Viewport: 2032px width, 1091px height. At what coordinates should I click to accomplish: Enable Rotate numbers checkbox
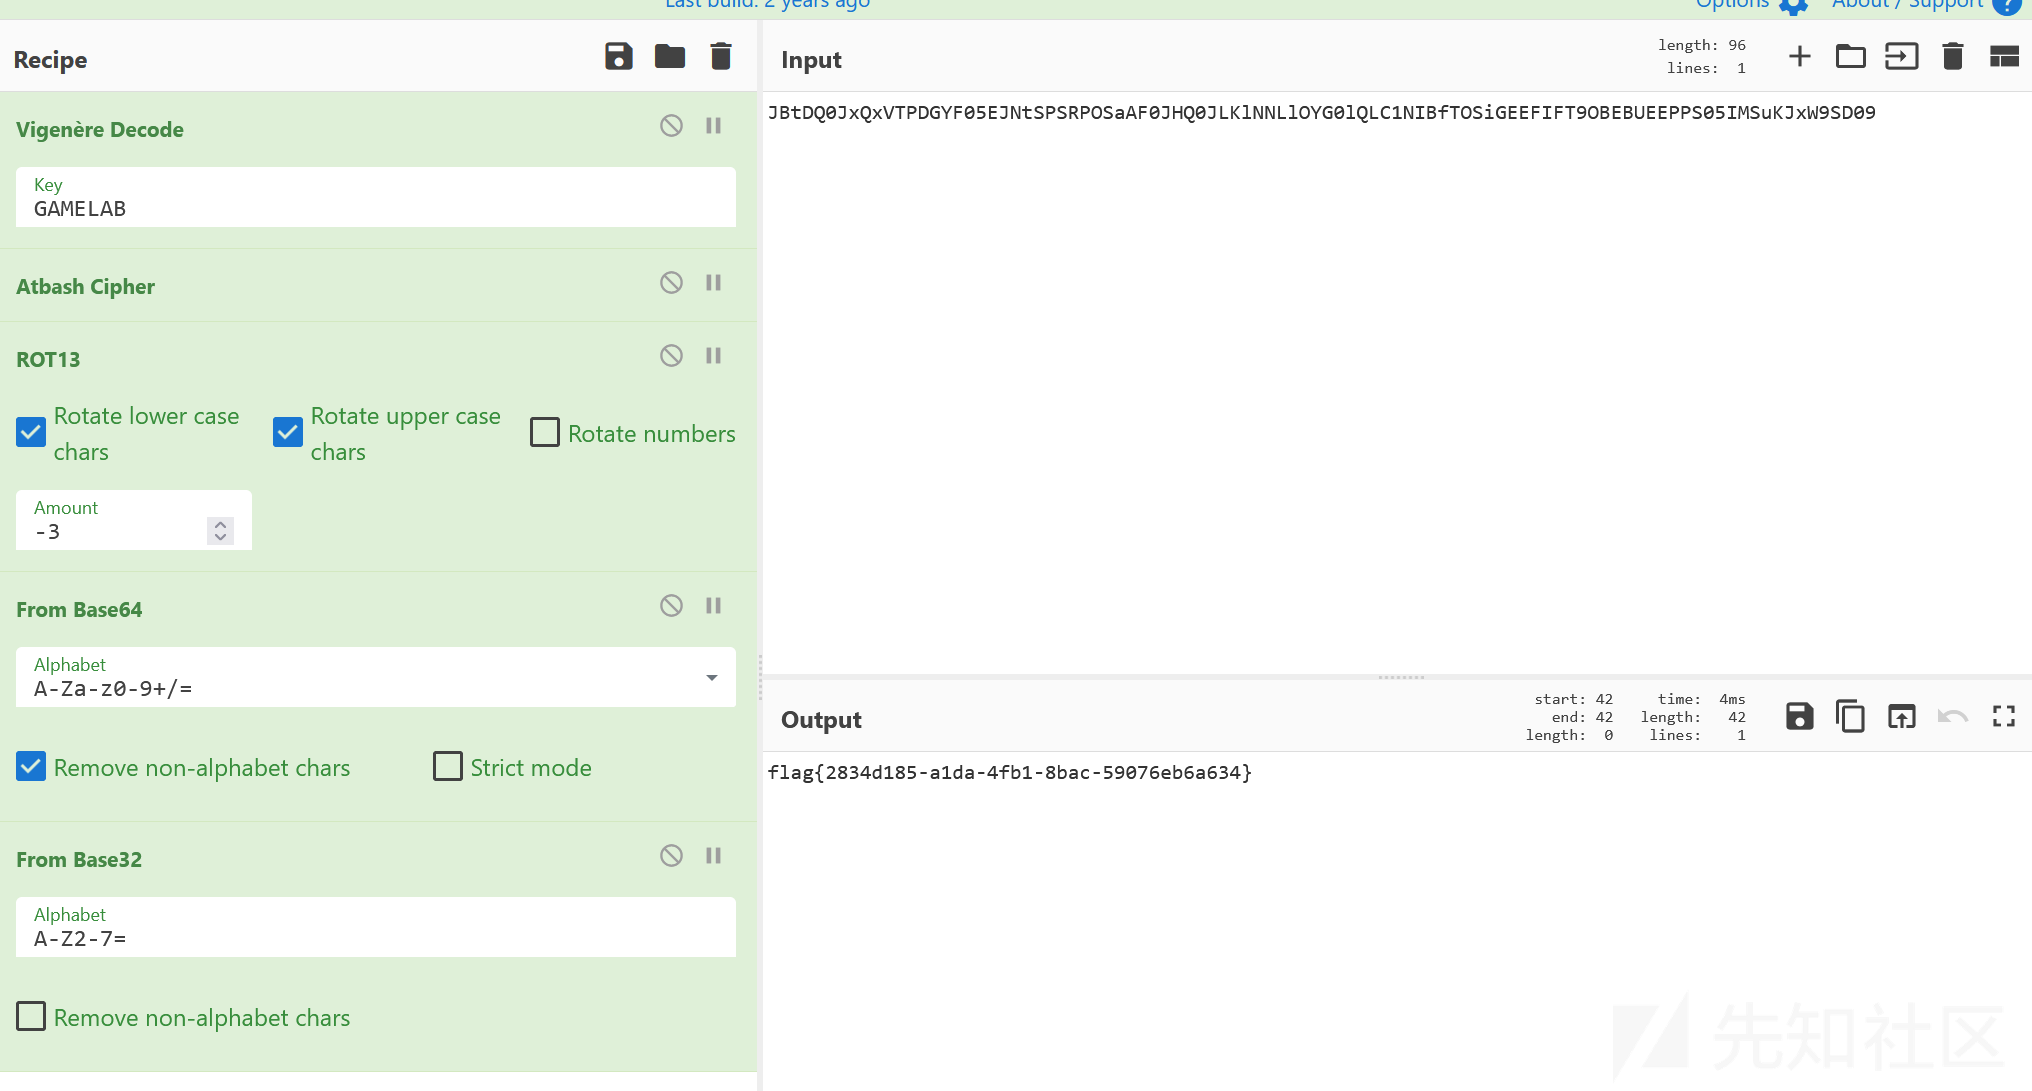(x=545, y=432)
